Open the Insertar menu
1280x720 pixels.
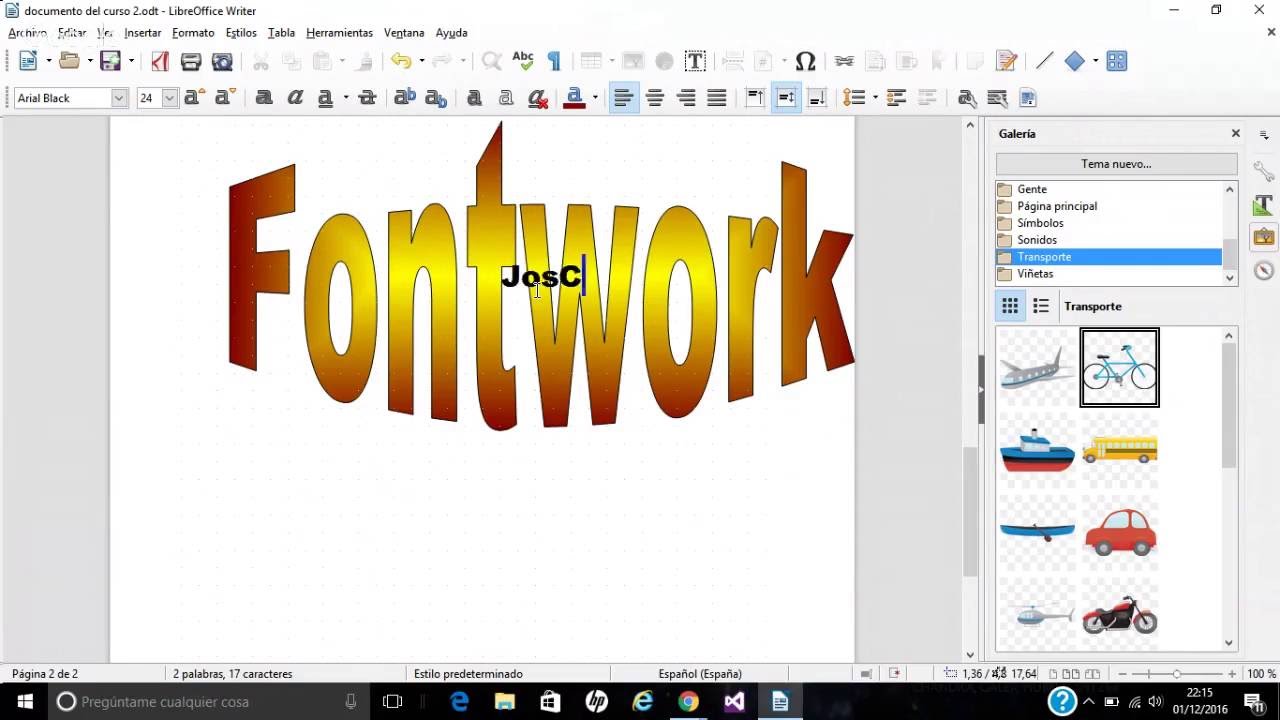(143, 33)
